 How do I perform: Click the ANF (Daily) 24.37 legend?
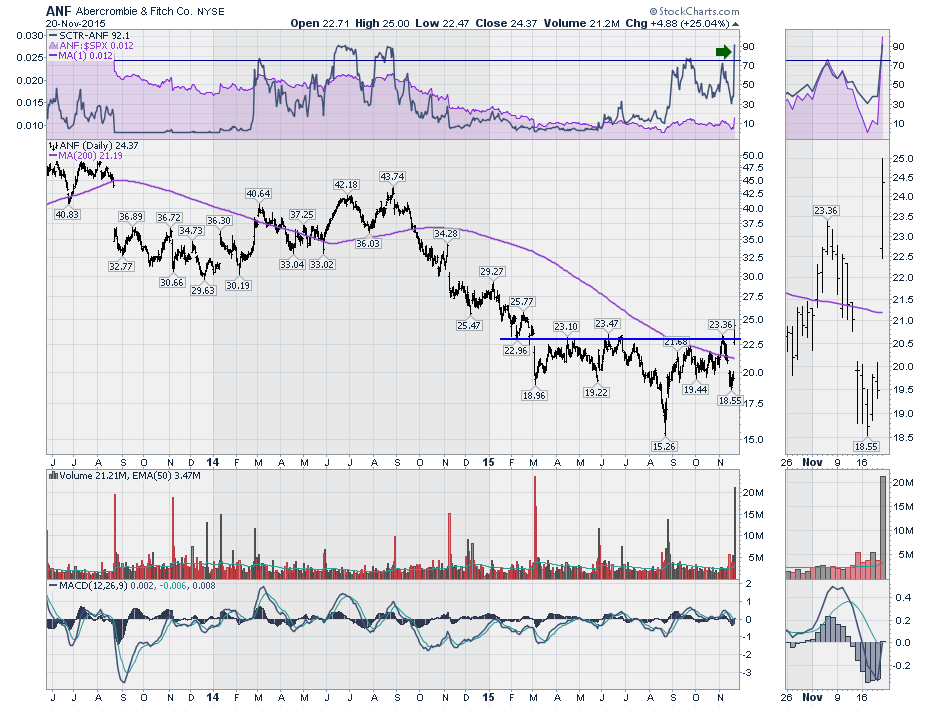(94, 145)
